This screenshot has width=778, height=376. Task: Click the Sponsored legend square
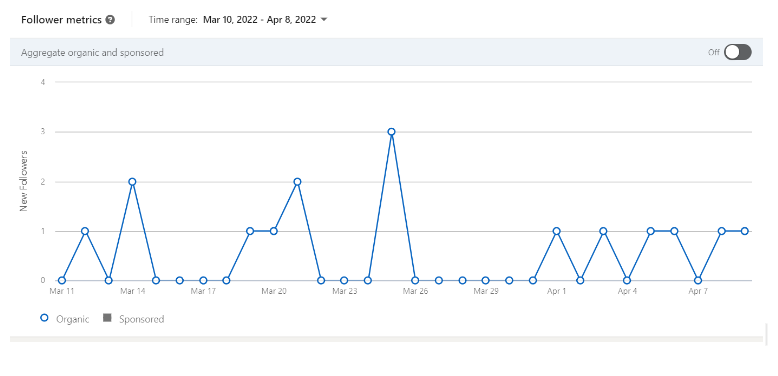107,318
